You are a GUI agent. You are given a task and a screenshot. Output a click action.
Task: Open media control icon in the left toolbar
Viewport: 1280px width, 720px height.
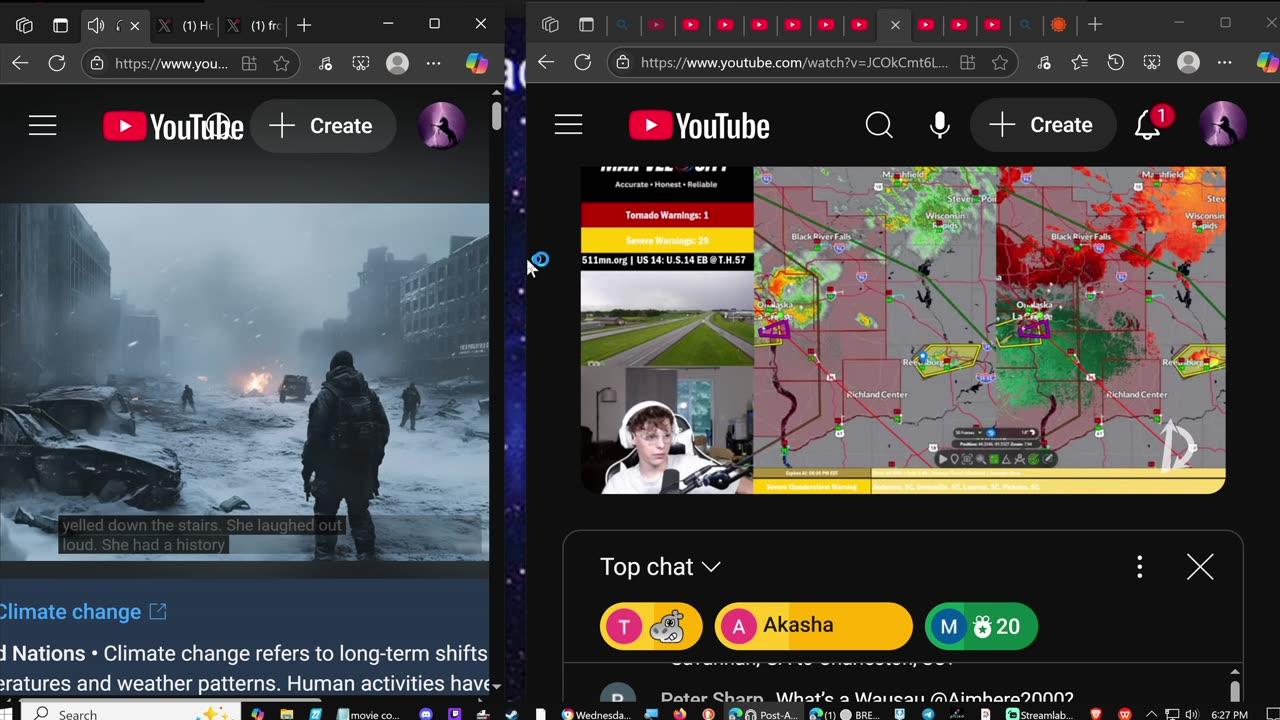(x=326, y=63)
